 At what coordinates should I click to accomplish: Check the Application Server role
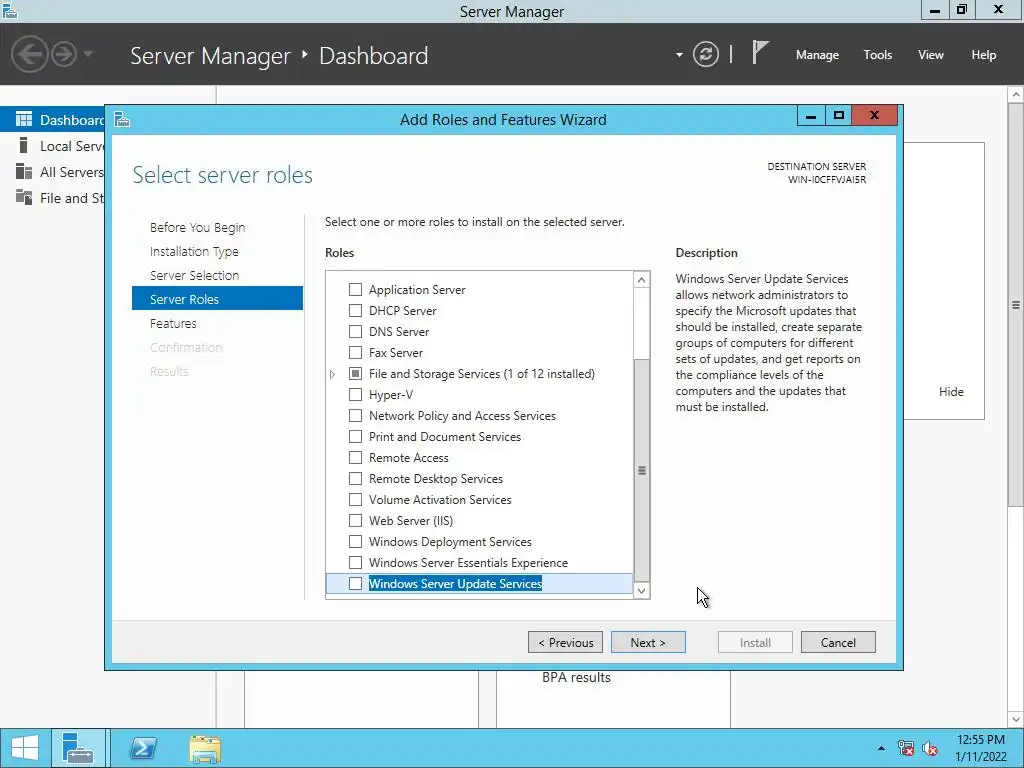click(355, 289)
